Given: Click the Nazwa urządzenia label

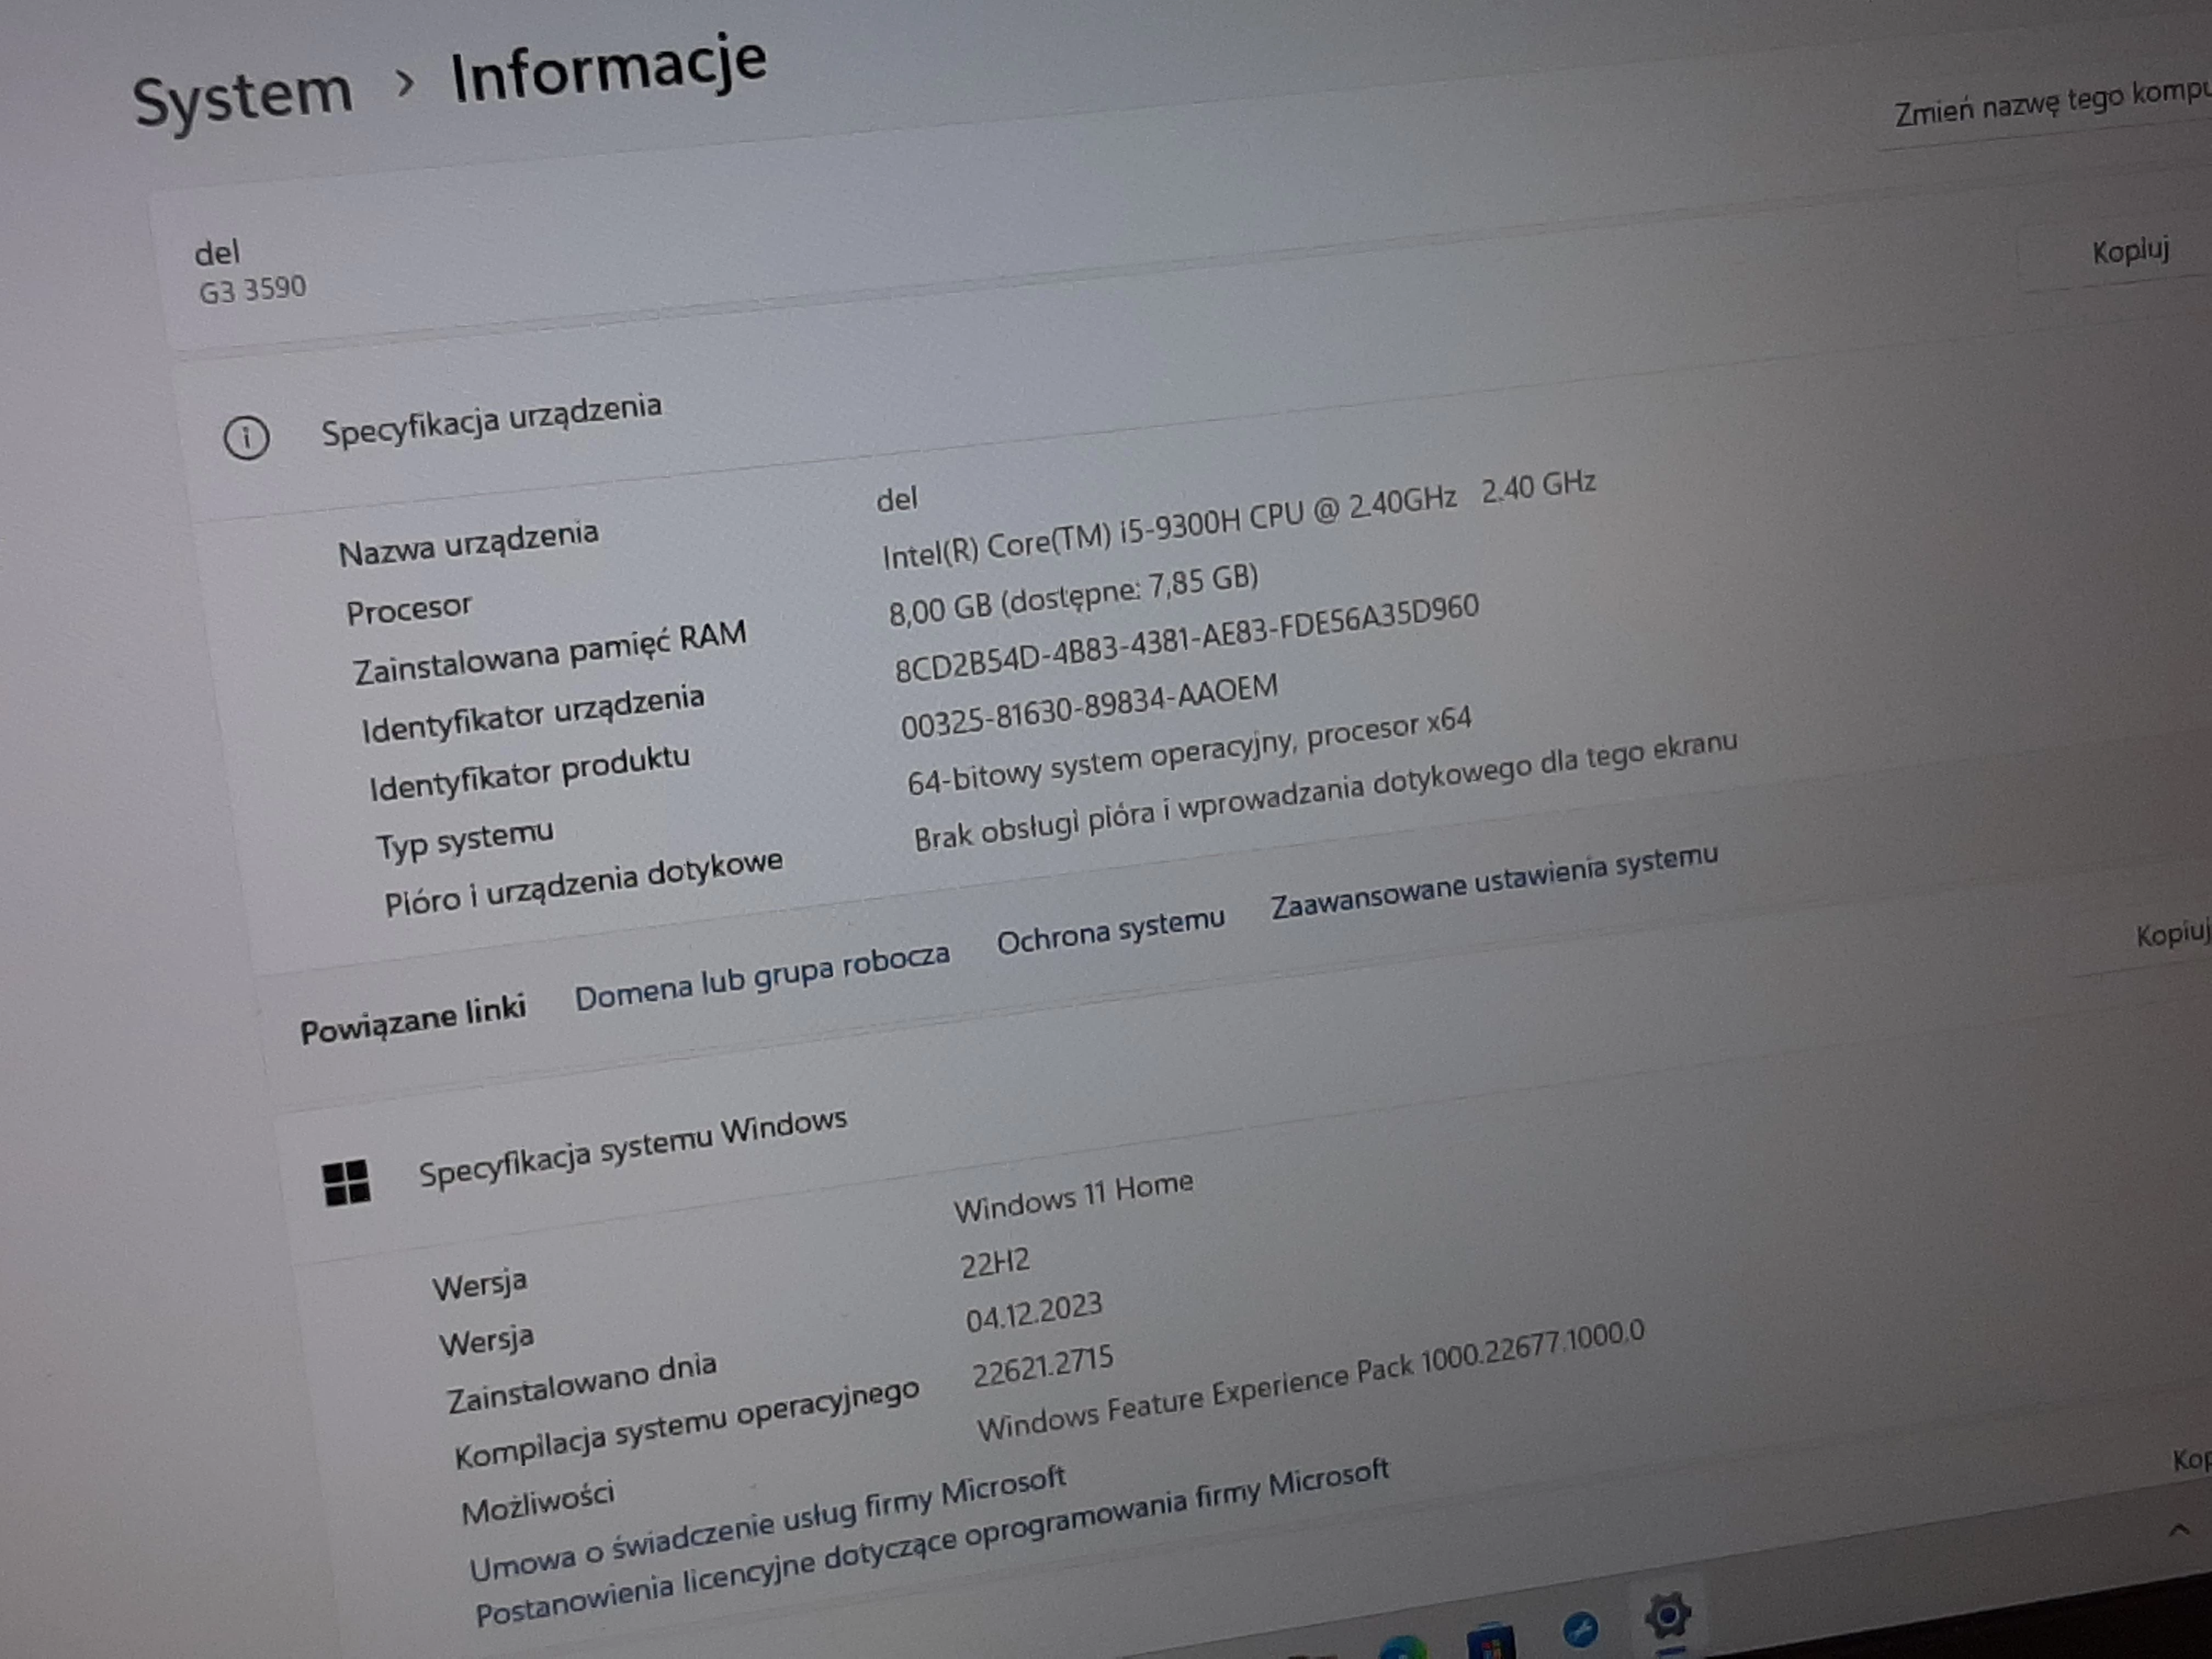Looking at the screenshot, I should [x=468, y=544].
